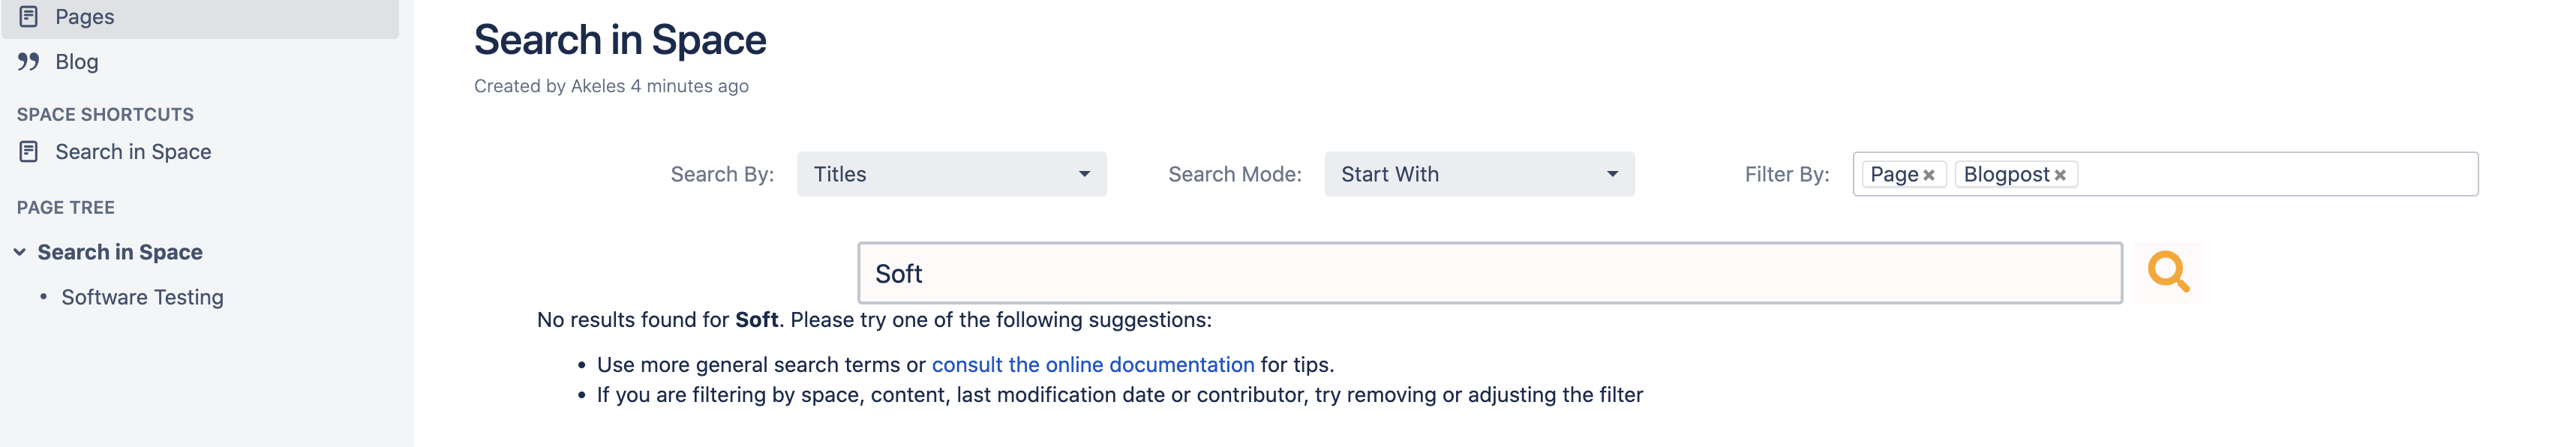Remove the Blogpost filter tag
The width and height of the screenshot is (2576, 447).
(x=2060, y=176)
